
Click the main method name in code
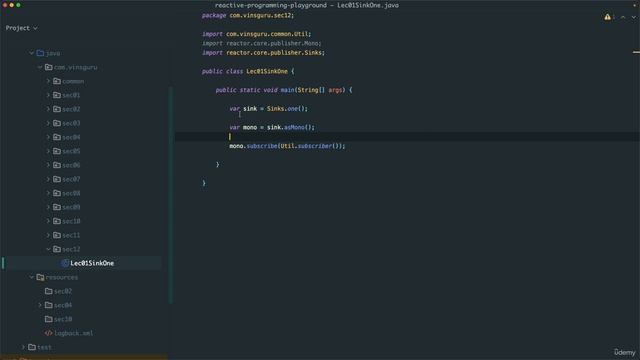coord(287,90)
